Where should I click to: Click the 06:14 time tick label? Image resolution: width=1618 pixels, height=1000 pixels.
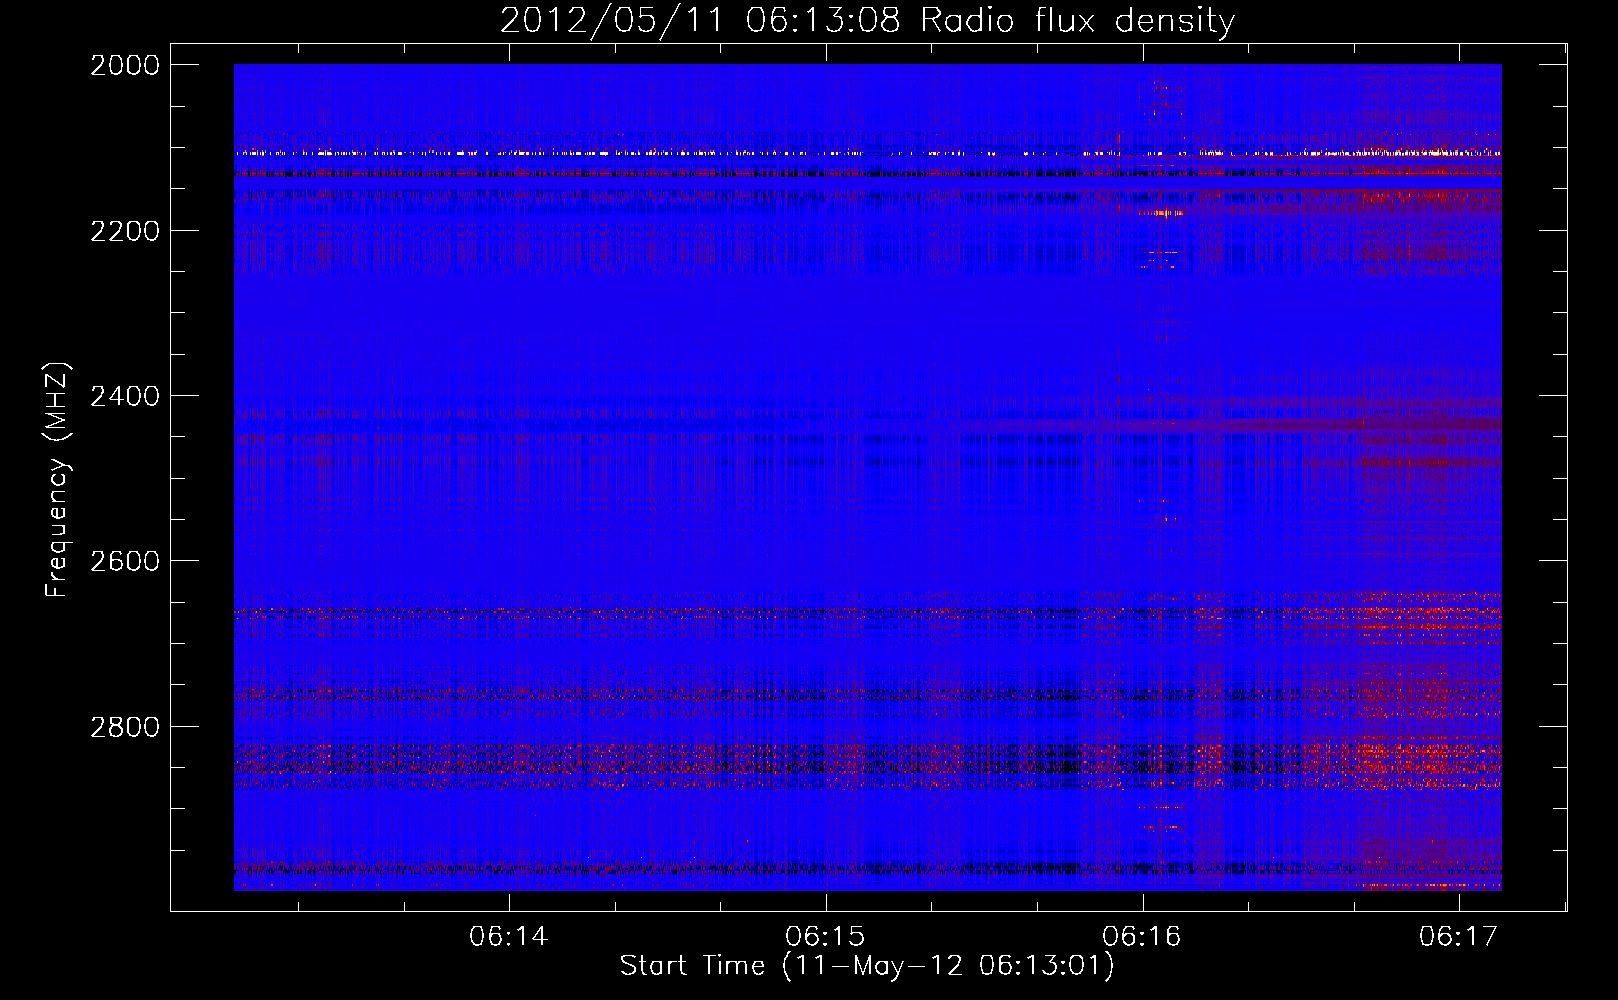click(x=509, y=937)
